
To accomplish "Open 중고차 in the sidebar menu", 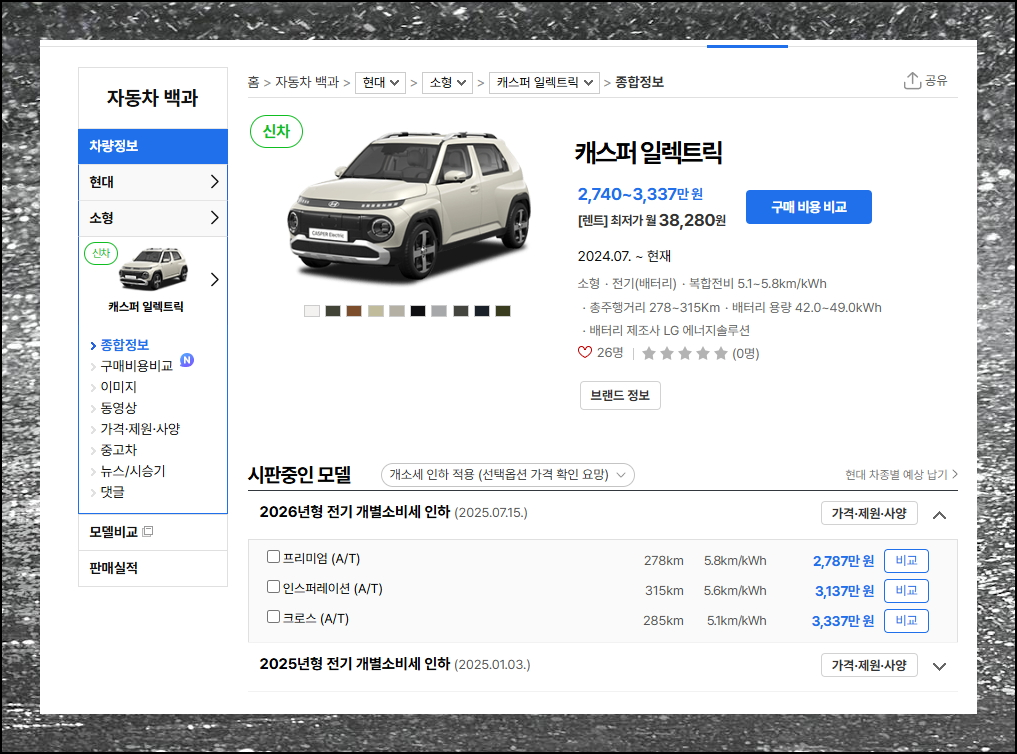I will 118,450.
